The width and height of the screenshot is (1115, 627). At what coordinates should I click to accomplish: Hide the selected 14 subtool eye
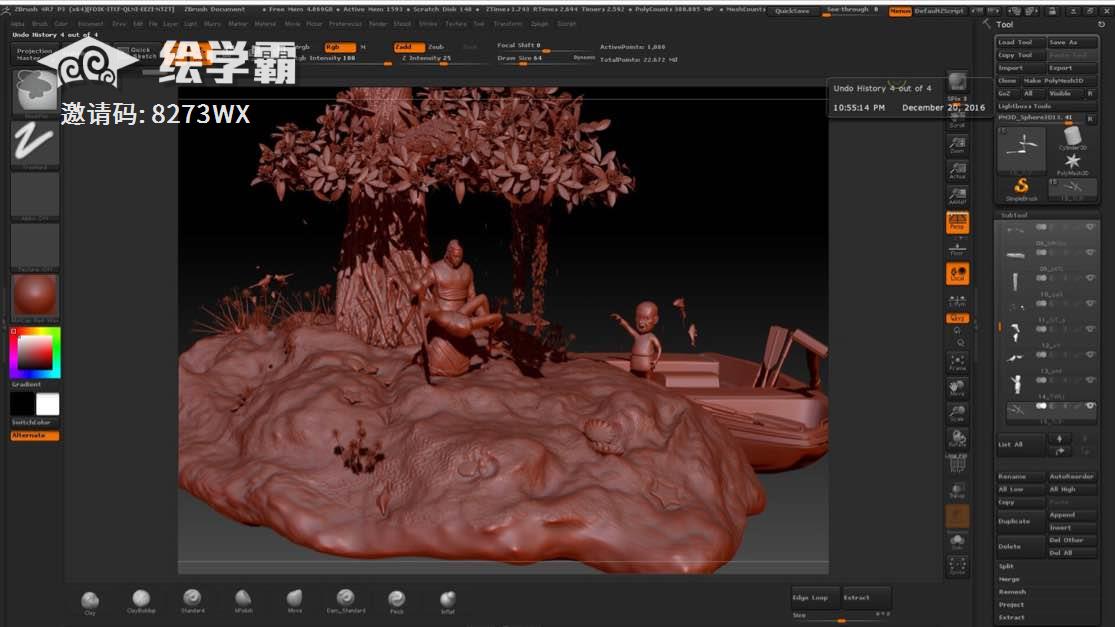tap(1089, 406)
